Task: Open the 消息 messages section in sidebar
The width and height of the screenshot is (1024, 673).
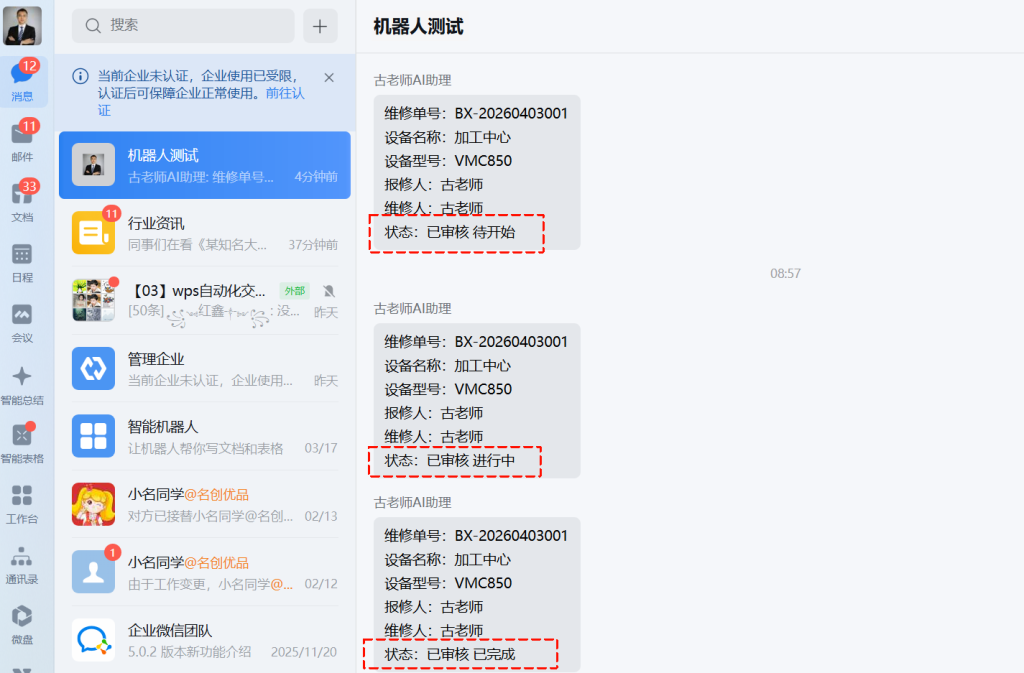Action: [22, 82]
